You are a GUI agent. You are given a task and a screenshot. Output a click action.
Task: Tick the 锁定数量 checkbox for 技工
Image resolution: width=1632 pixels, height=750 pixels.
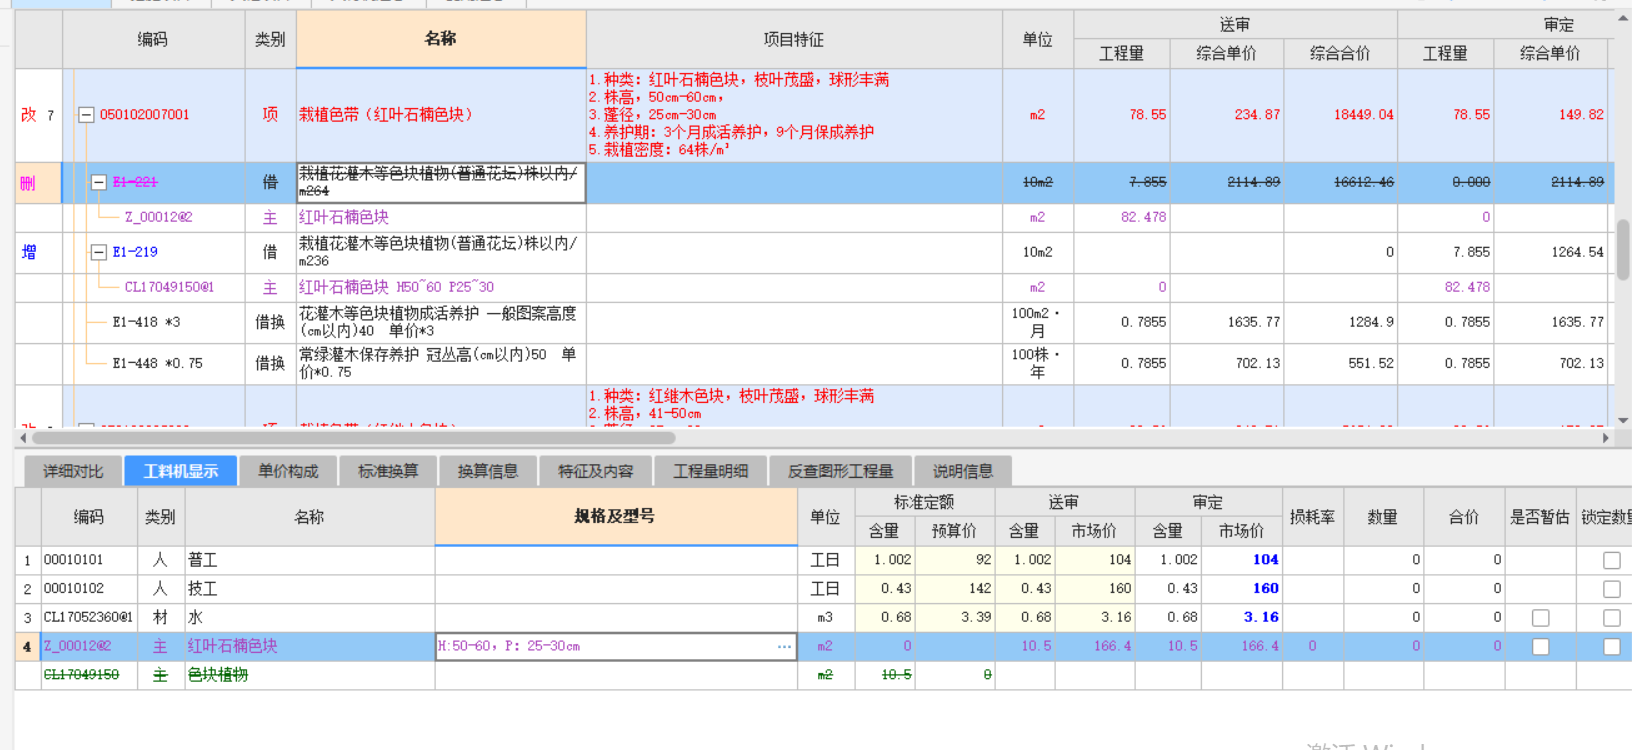(x=1611, y=589)
